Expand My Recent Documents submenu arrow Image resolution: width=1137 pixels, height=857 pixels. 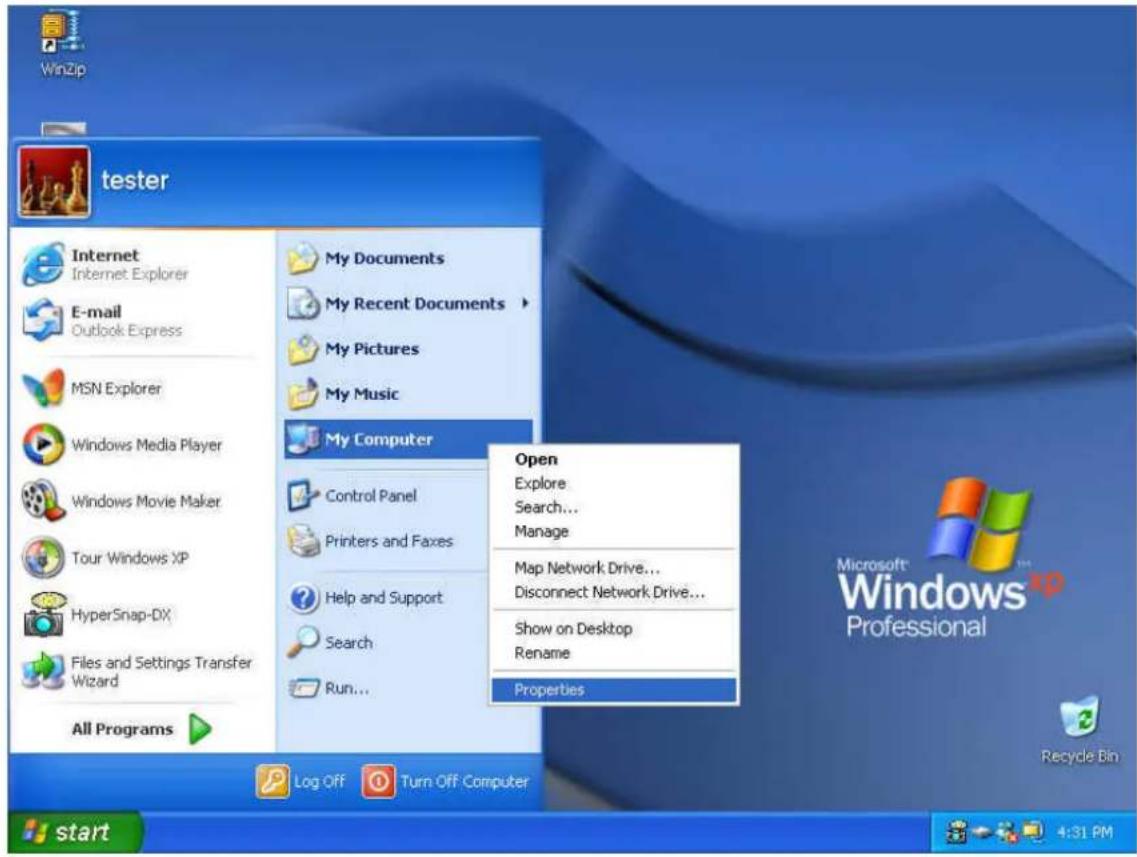pos(525,303)
